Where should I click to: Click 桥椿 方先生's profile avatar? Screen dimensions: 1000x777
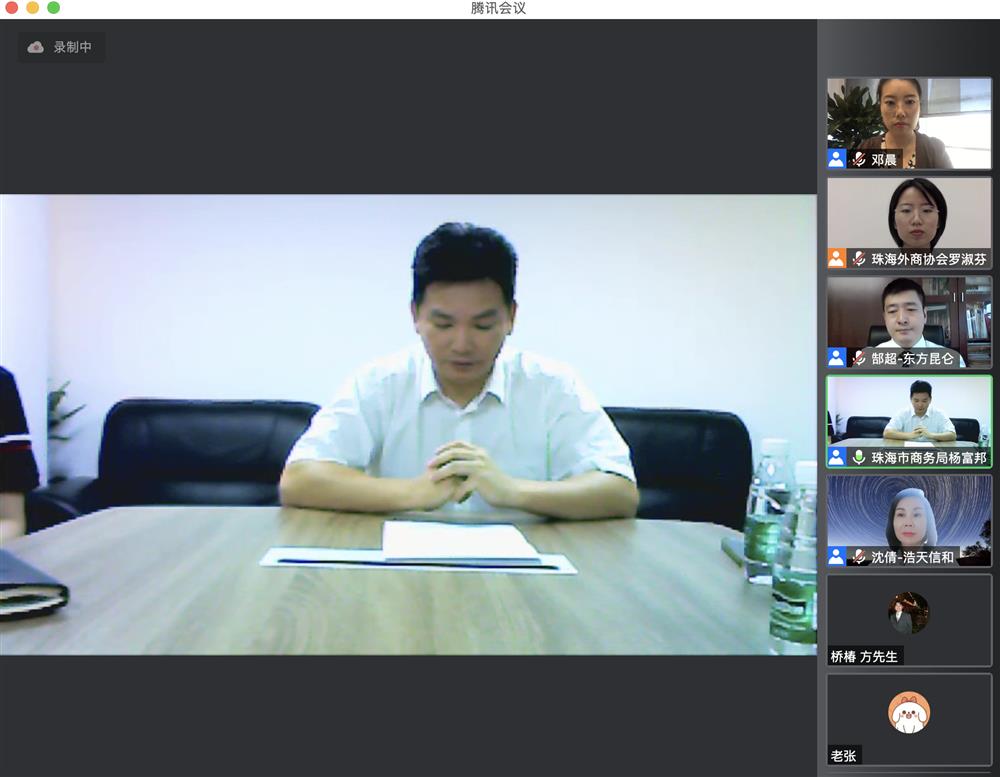pos(908,612)
